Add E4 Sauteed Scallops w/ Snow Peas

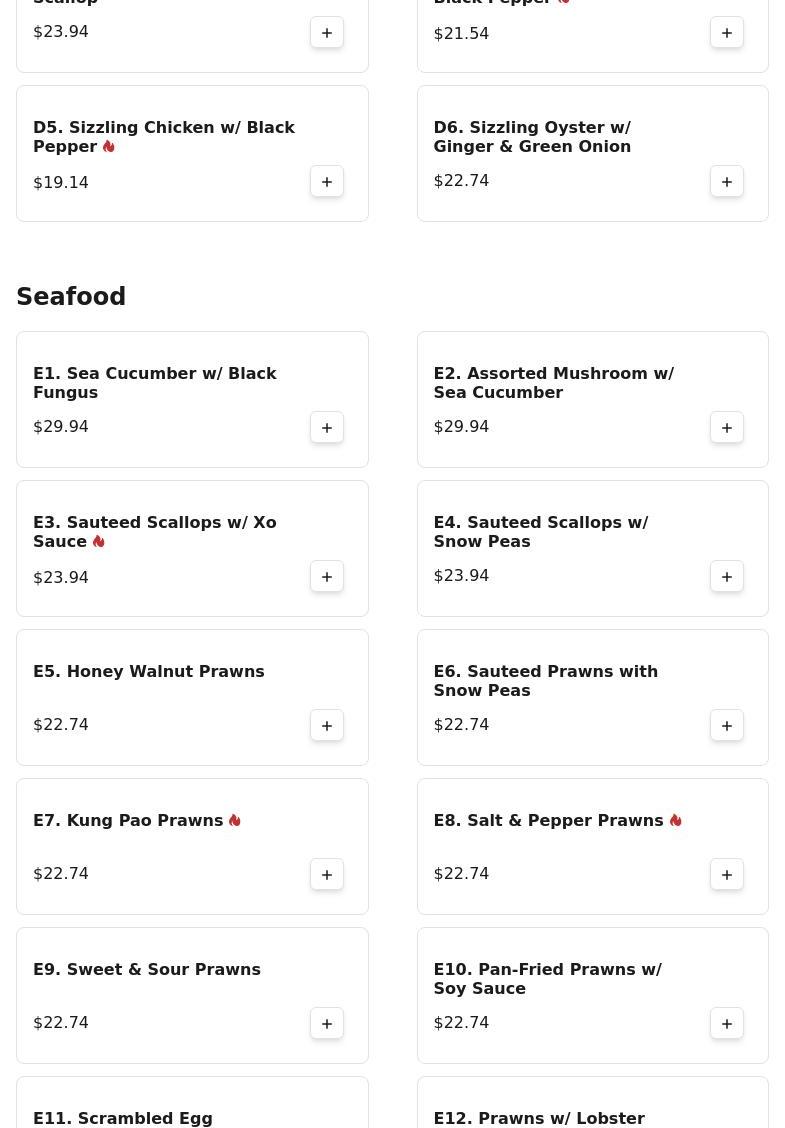(x=727, y=577)
